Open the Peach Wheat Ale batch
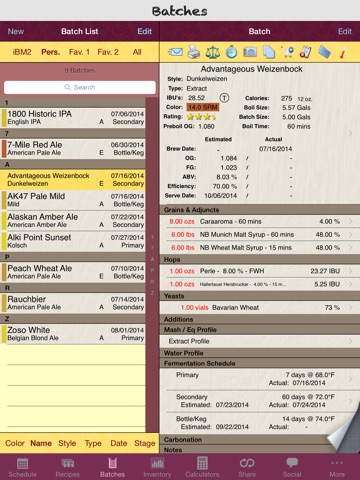The width and height of the screenshot is (360, 480). tap(73, 272)
